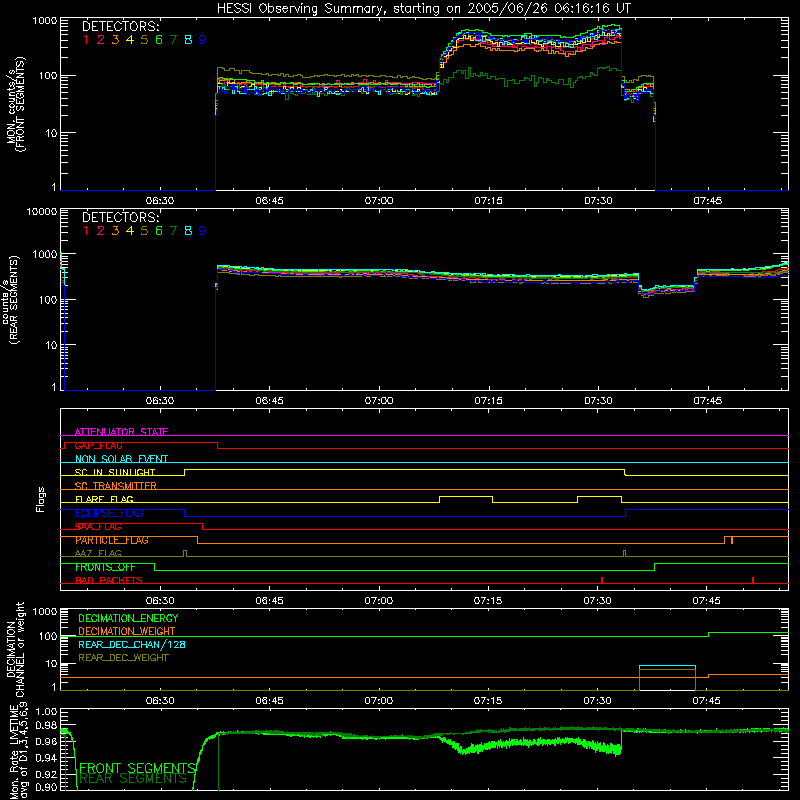Click the 10000 y-axis value on the rear segments plot

(x=42, y=212)
